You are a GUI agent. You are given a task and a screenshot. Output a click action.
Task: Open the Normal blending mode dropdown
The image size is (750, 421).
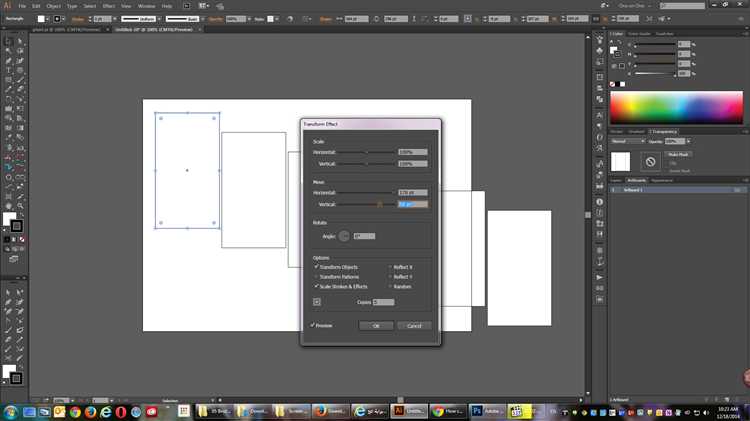point(626,141)
